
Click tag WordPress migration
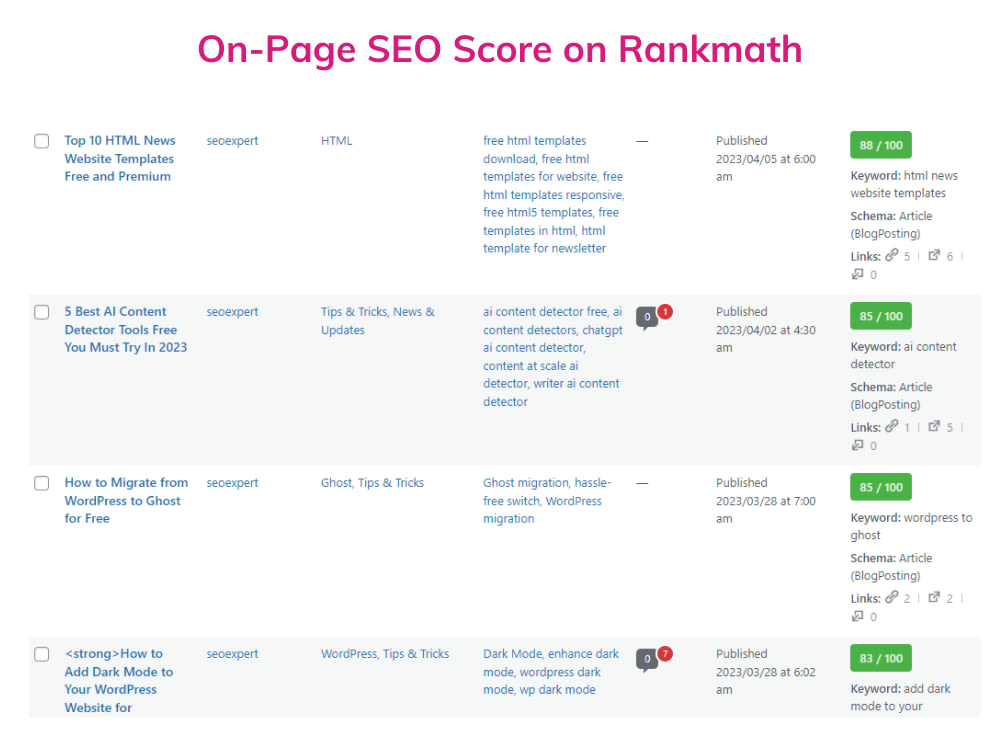pyautogui.click(x=542, y=510)
